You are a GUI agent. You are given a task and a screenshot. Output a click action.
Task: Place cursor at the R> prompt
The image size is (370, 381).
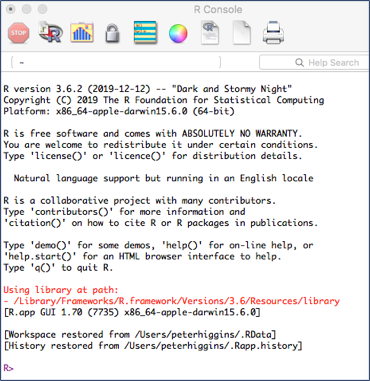(9, 368)
